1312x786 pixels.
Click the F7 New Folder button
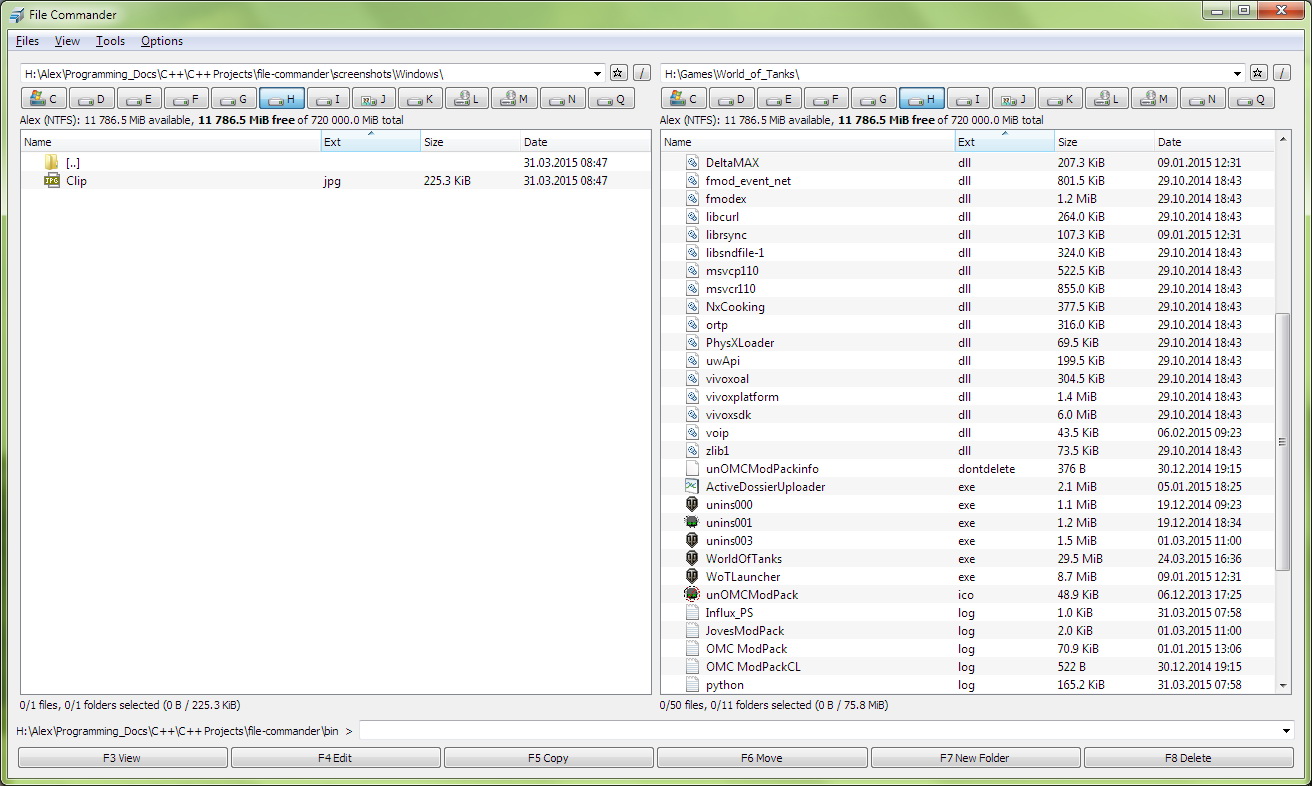pyautogui.click(x=975, y=758)
